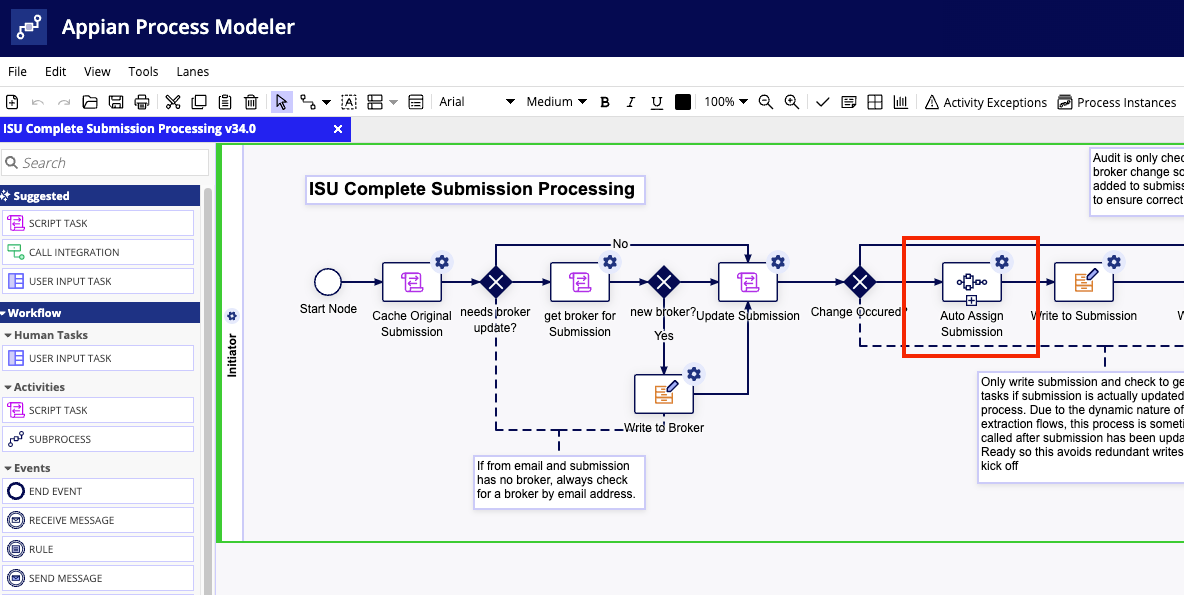Select the Auto Assign Submission subprocess node
1184x595 pixels.
point(972,282)
